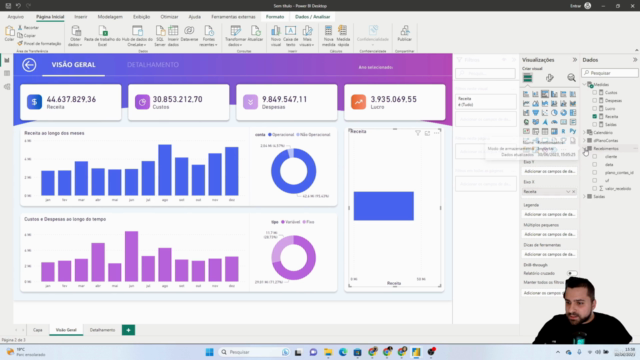Switch to the Modelagem ribbon tab

[x=110, y=17]
